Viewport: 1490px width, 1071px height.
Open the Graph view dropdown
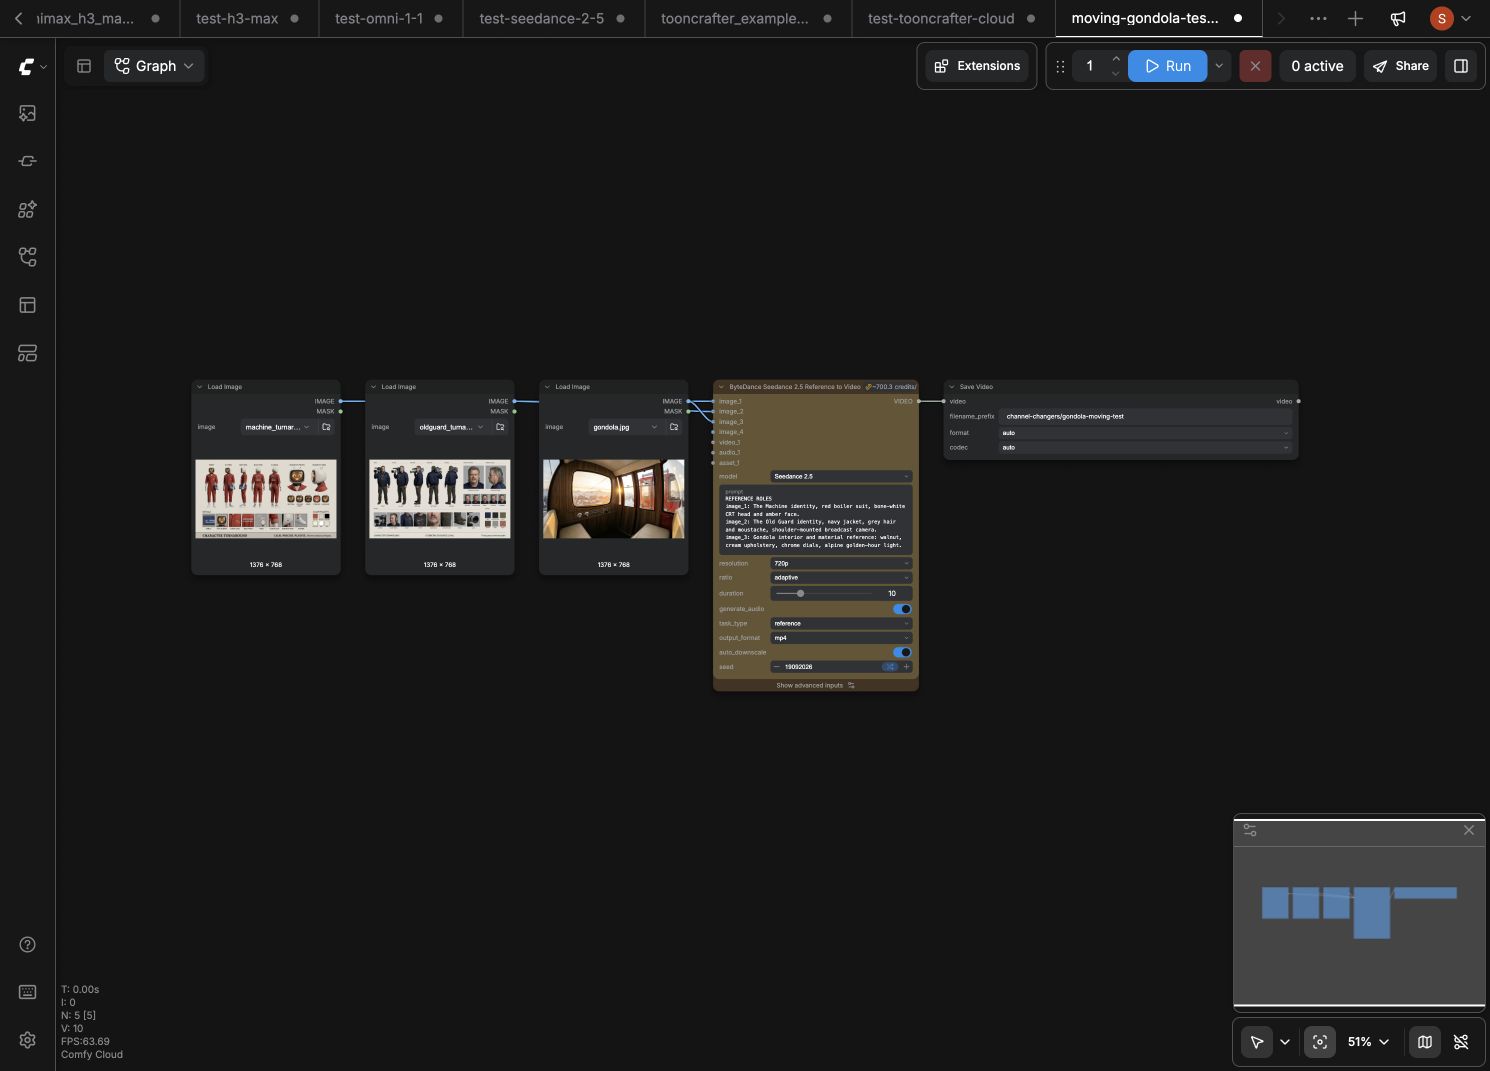(x=154, y=66)
